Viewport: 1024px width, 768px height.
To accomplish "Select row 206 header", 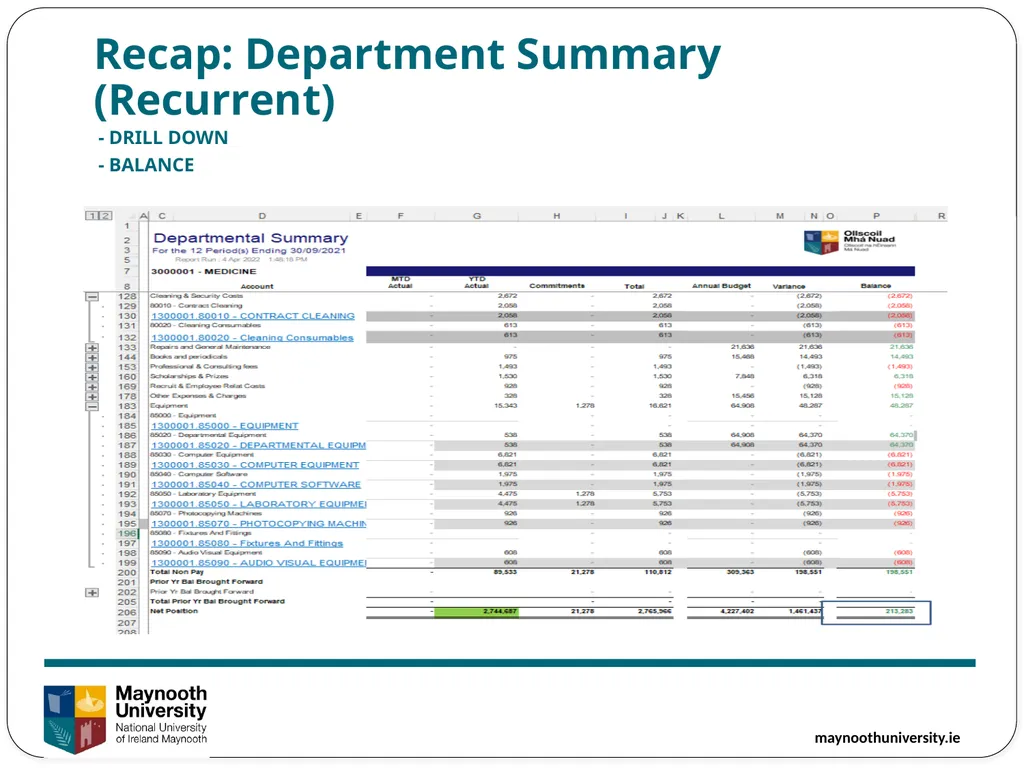I will tap(127, 613).
